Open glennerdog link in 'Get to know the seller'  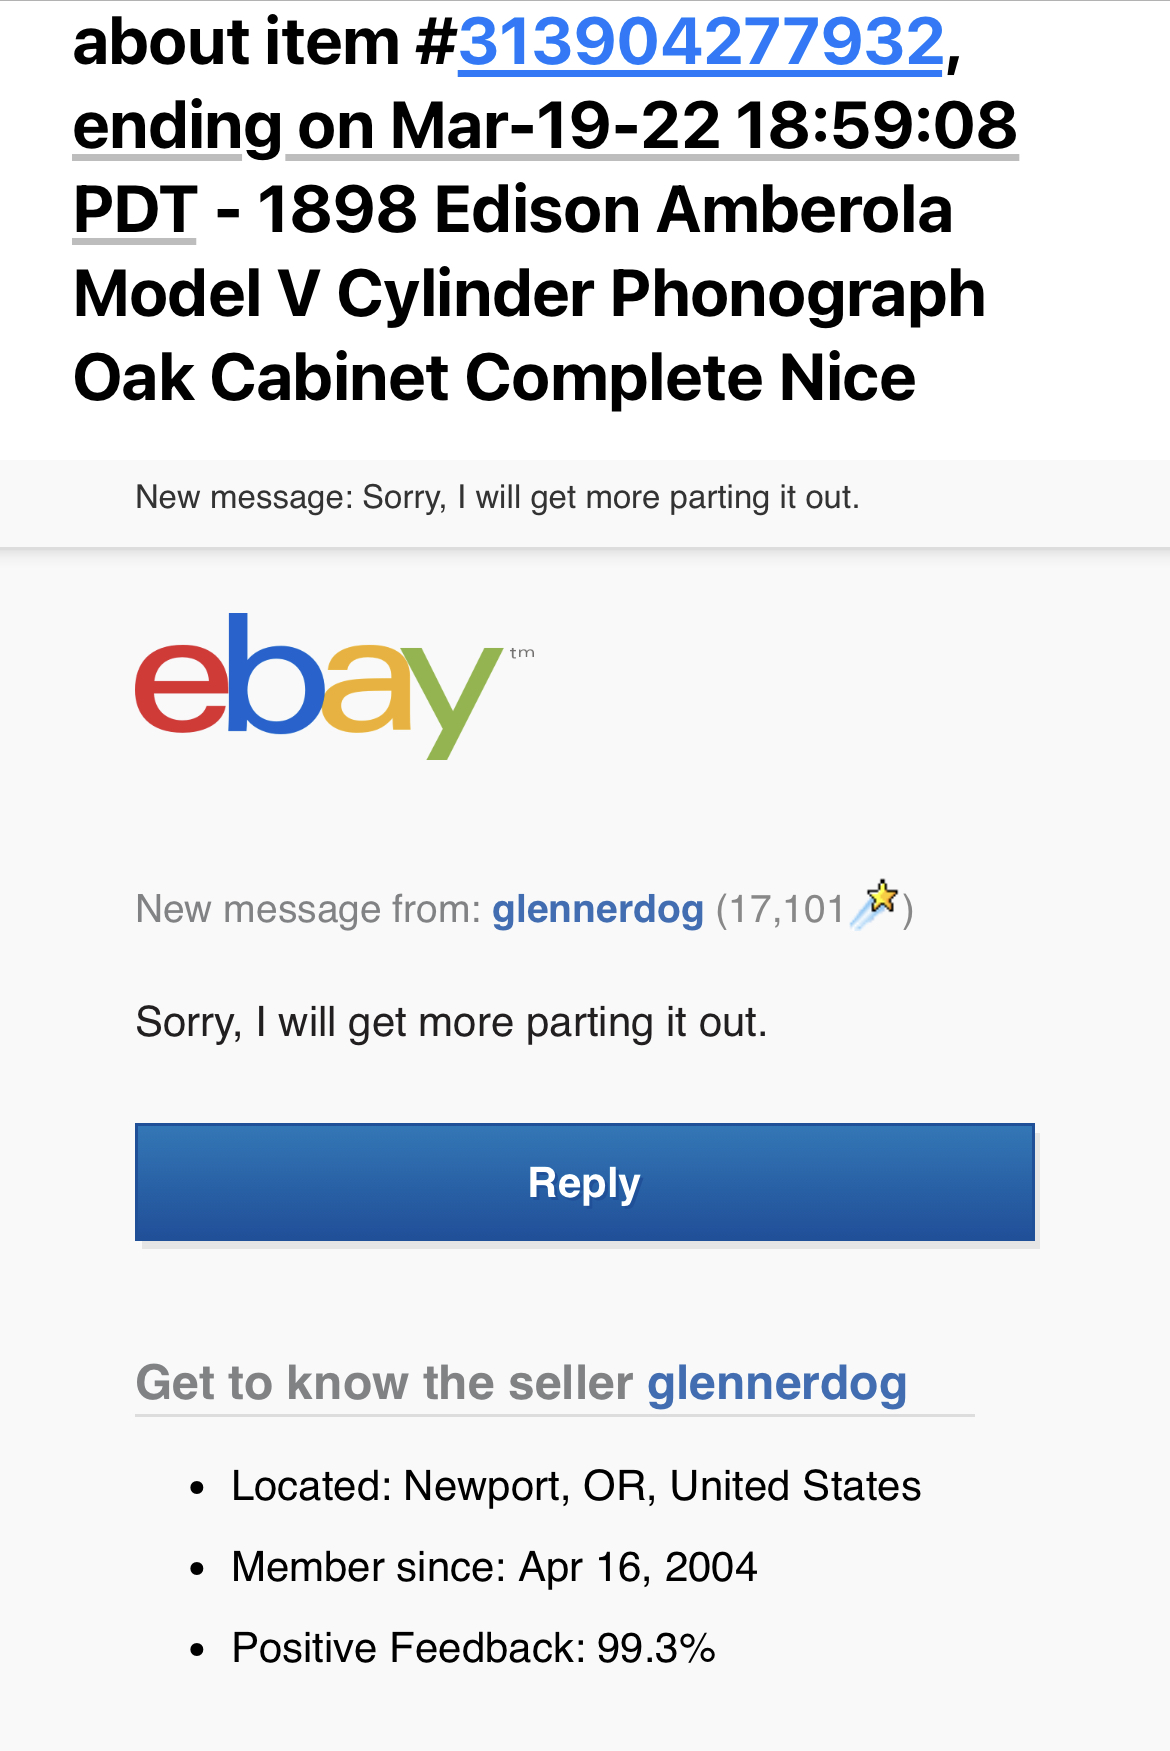(776, 1384)
